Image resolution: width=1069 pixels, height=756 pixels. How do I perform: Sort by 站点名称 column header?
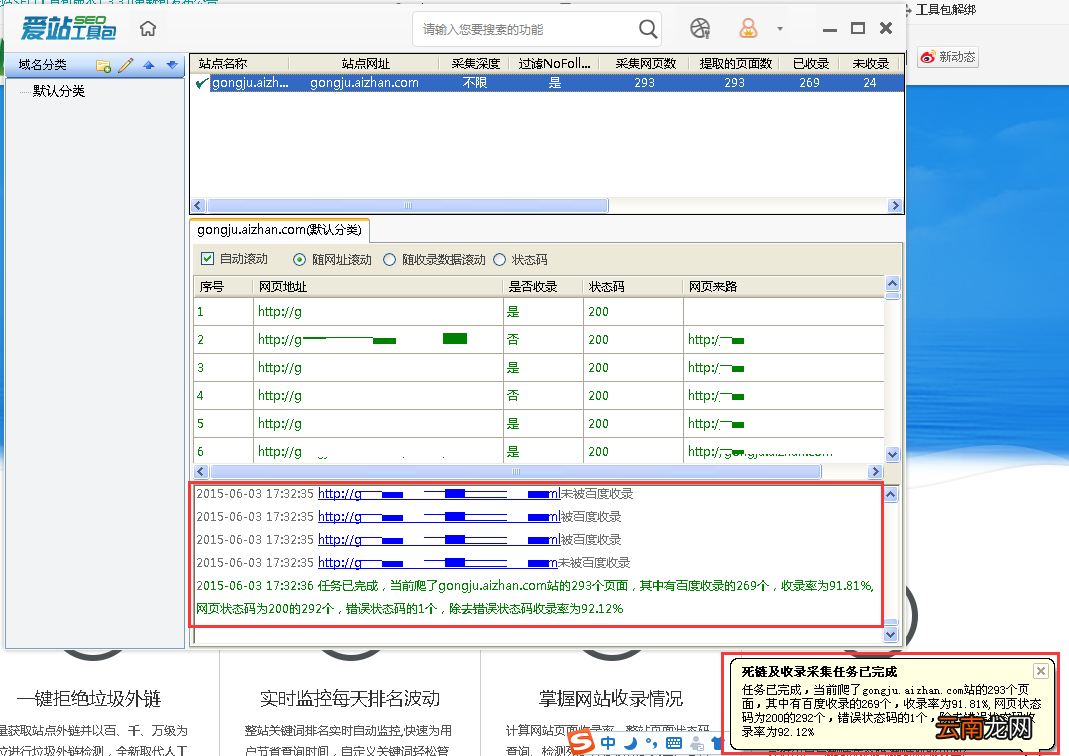223,63
